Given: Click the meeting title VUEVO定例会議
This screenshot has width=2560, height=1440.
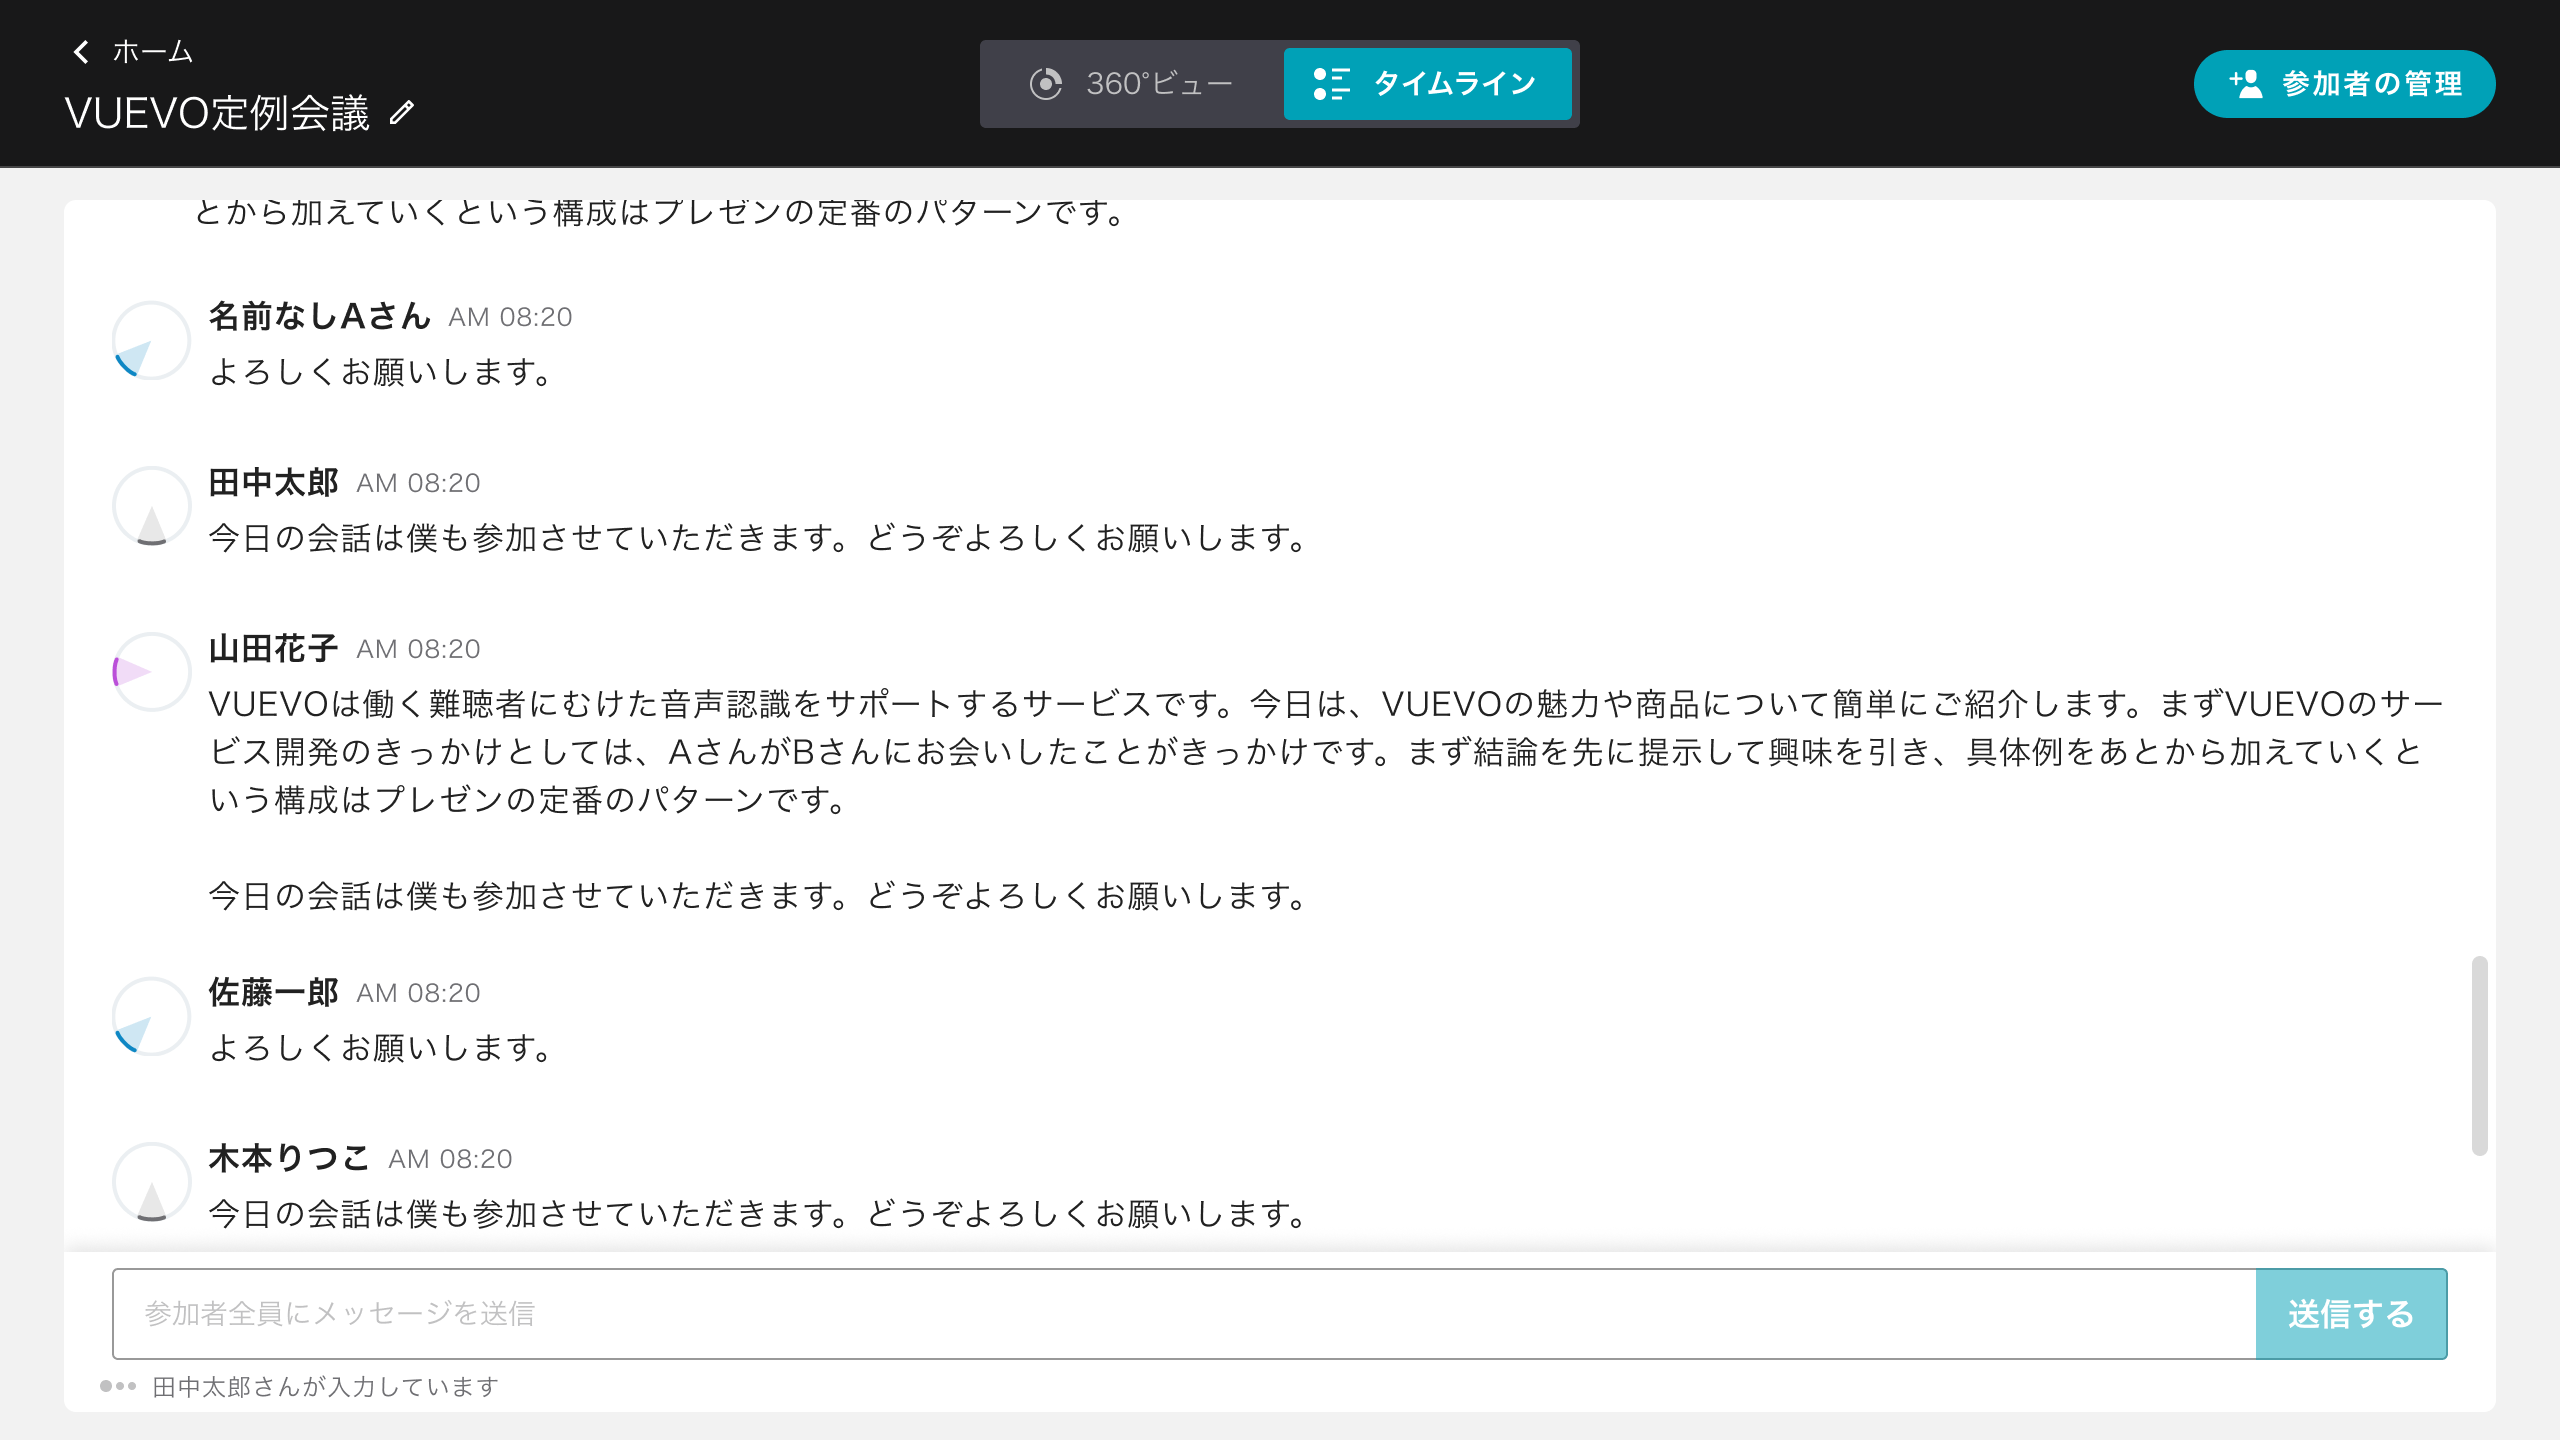Looking at the screenshot, I should pyautogui.click(x=218, y=113).
